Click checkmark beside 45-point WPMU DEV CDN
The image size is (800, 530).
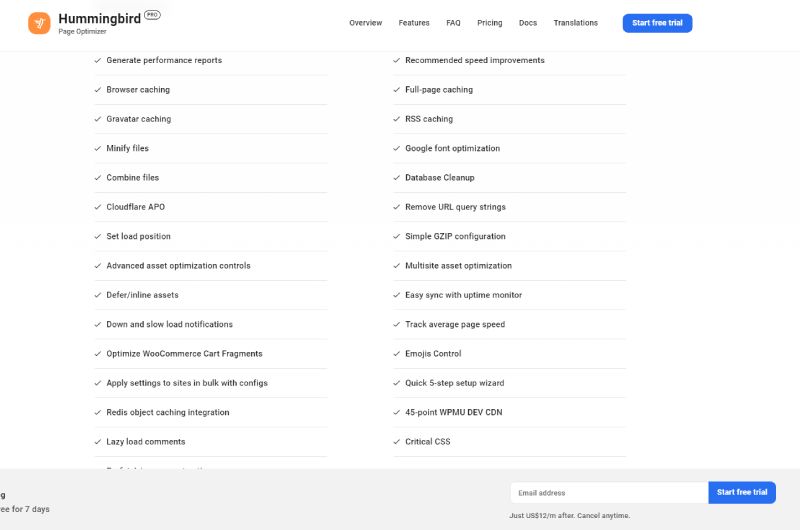click(396, 412)
